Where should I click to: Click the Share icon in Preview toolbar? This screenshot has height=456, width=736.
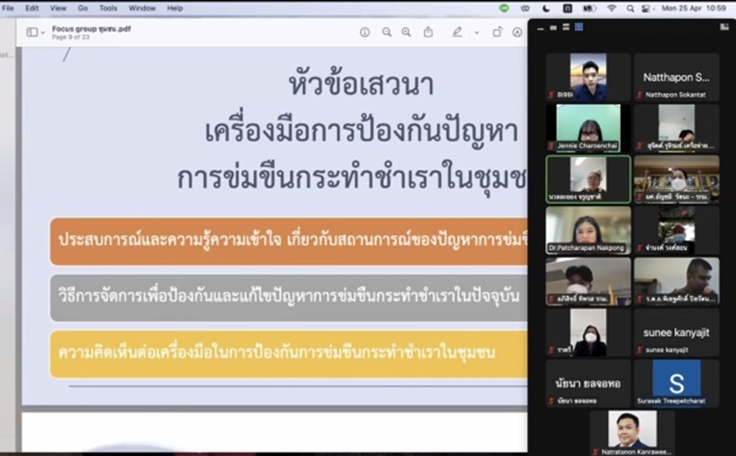point(428,32)
